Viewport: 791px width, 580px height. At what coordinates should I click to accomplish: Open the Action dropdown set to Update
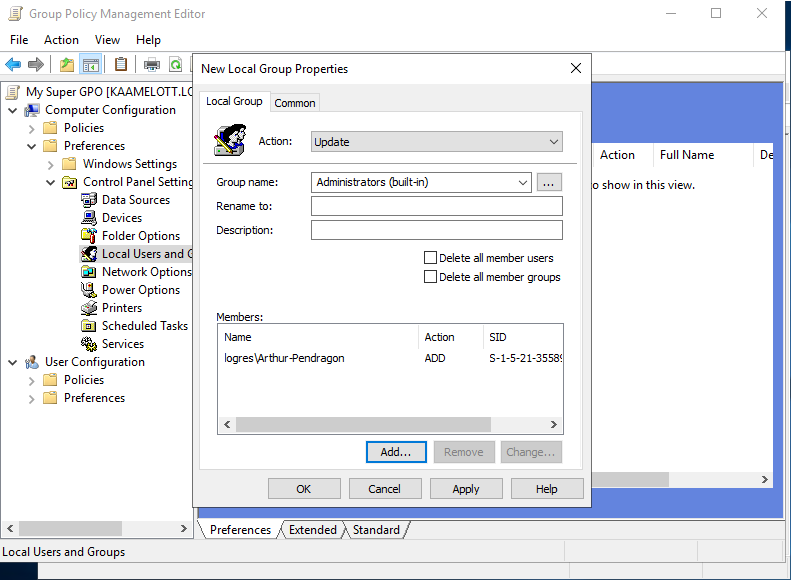(436, 142)
